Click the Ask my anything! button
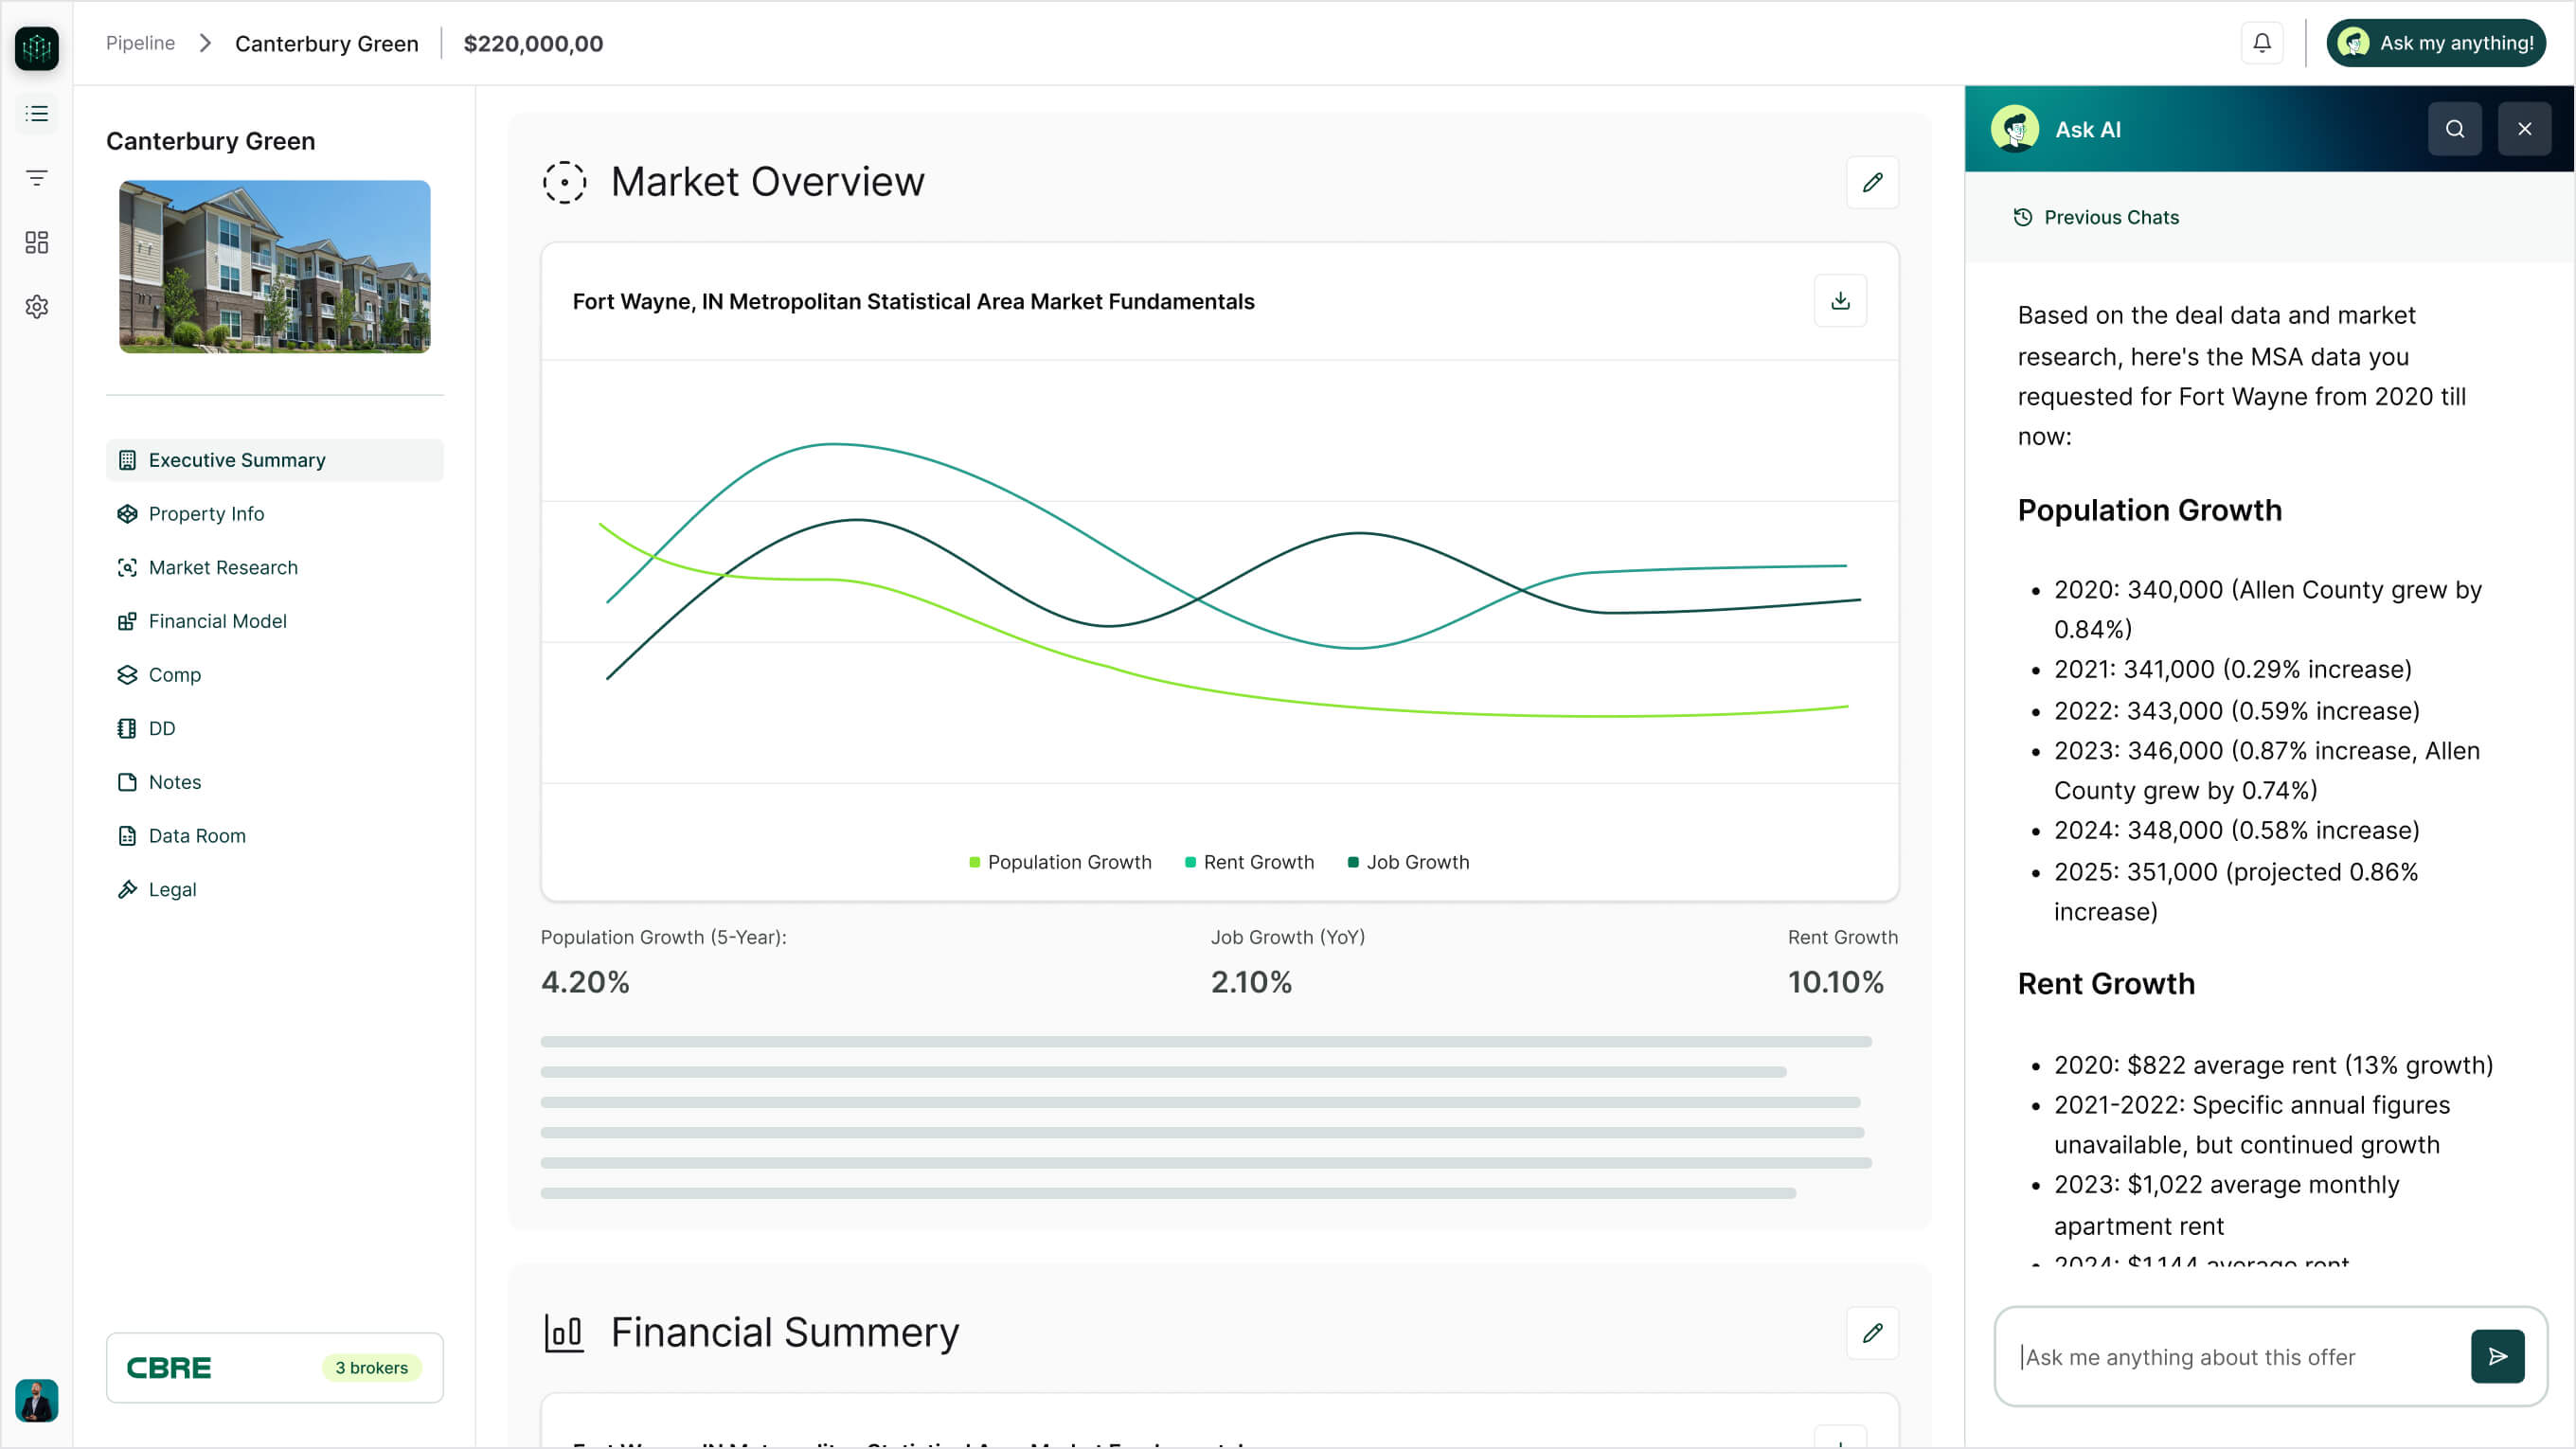The width and height of the screenshot is (2576, 1449). point(2435,43)
